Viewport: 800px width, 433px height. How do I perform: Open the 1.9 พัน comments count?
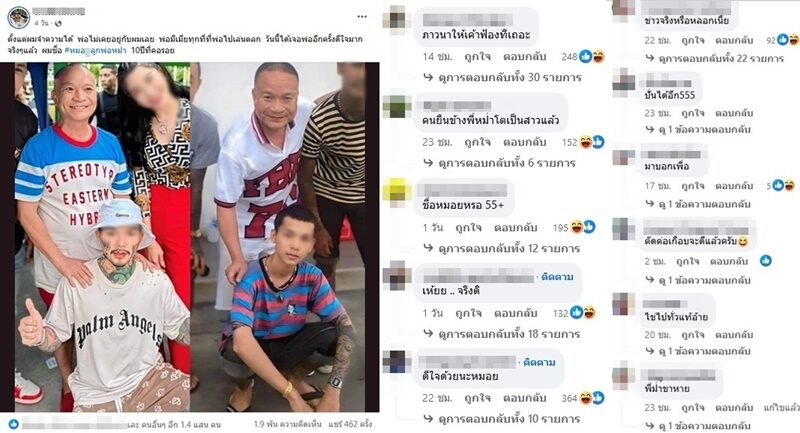[288, 424]
